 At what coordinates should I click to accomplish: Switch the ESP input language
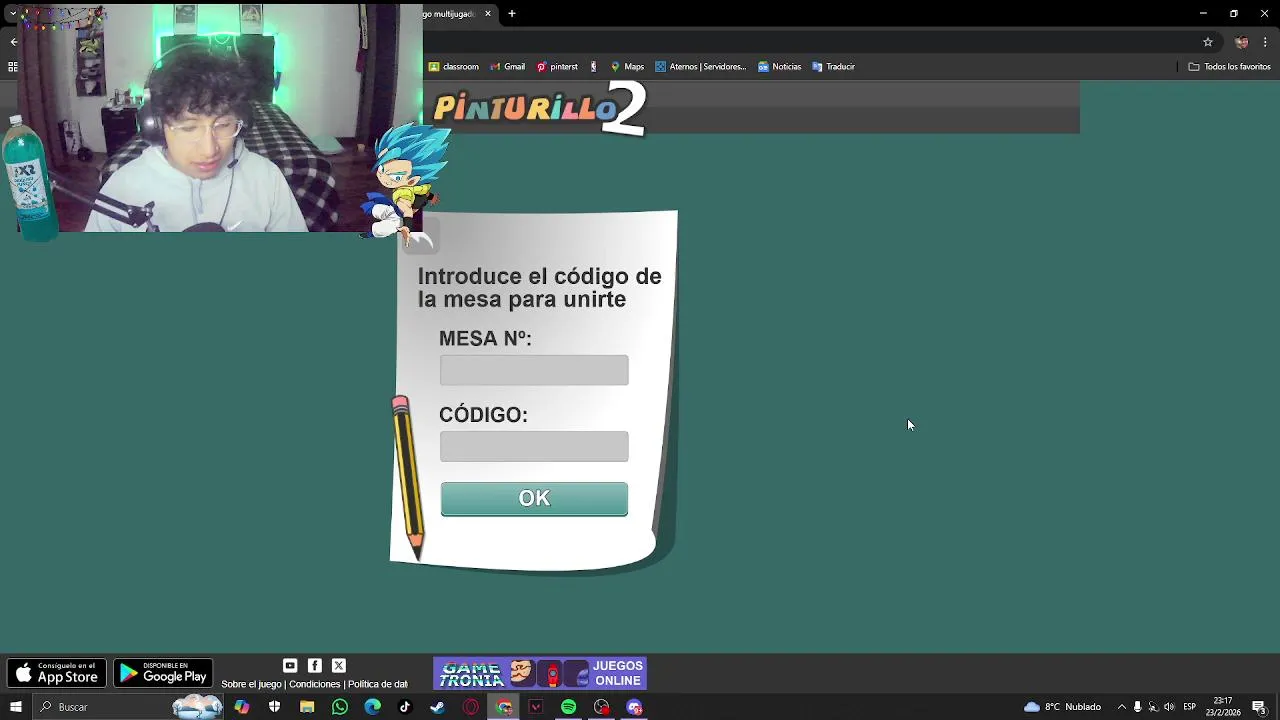pos(1190,707)
